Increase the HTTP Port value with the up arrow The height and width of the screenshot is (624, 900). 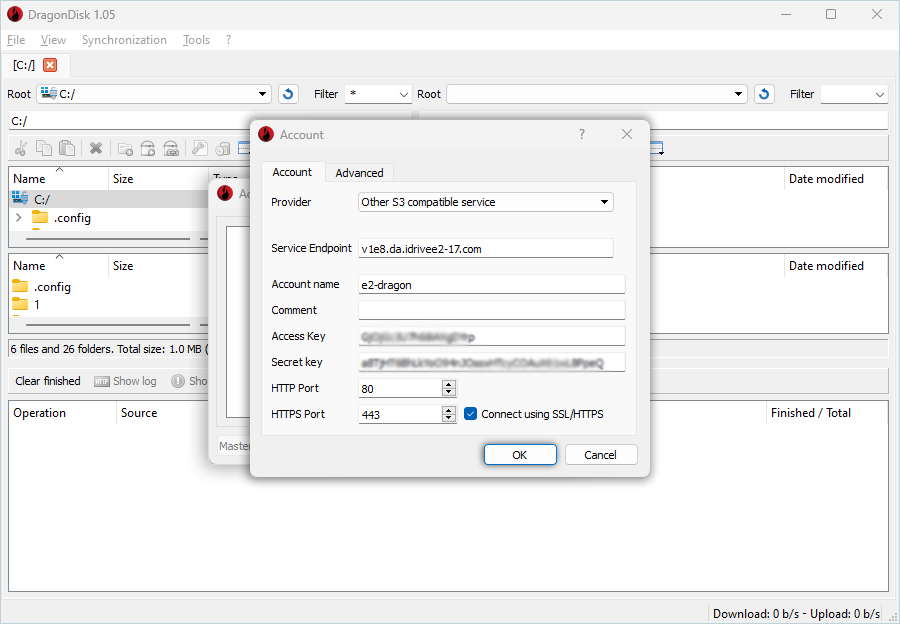point(449,384)
